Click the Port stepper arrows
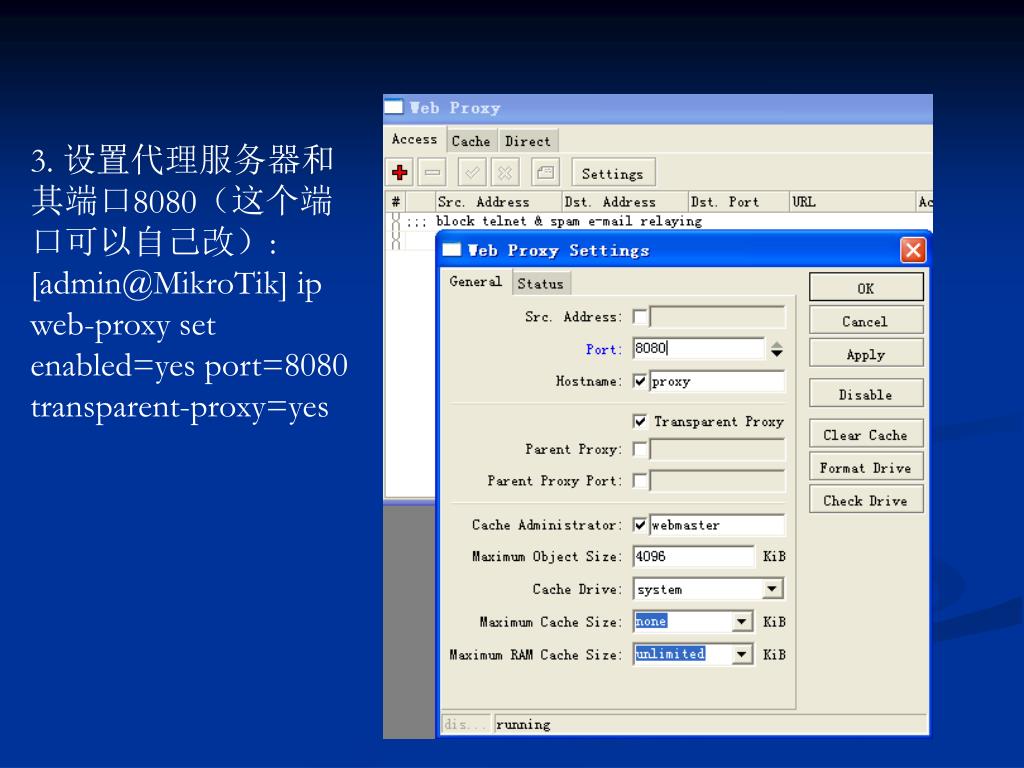 776,349
